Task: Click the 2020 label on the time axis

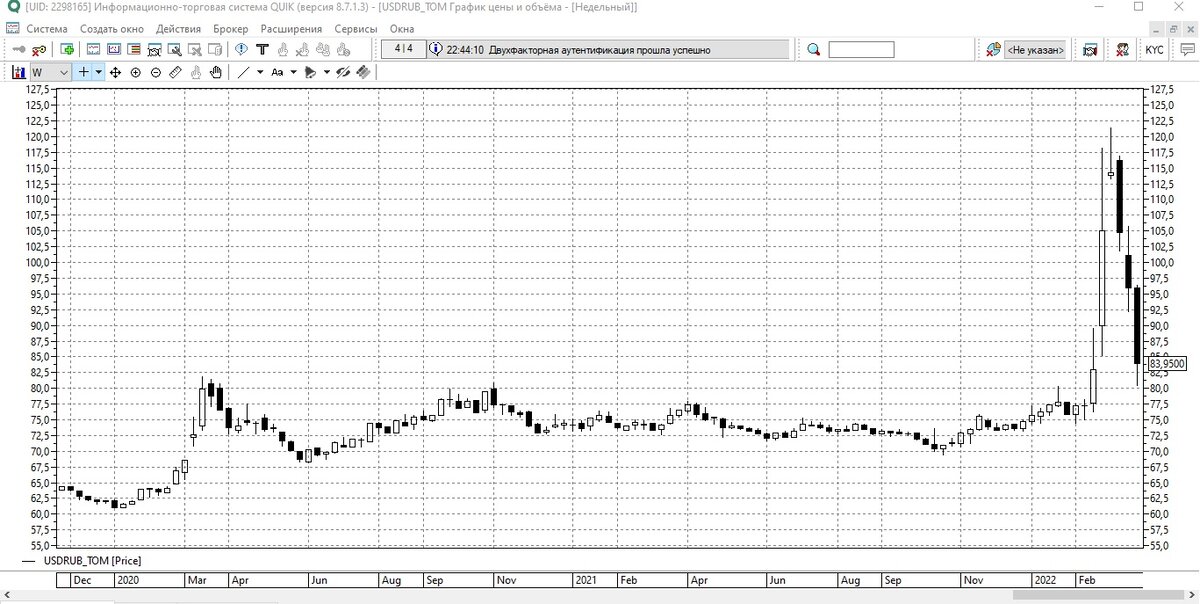Action: click(x=128, y=580)
